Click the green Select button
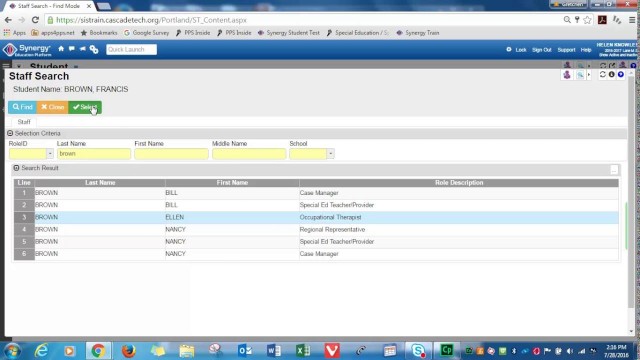The image size is (640, 360). coord(85,107)
